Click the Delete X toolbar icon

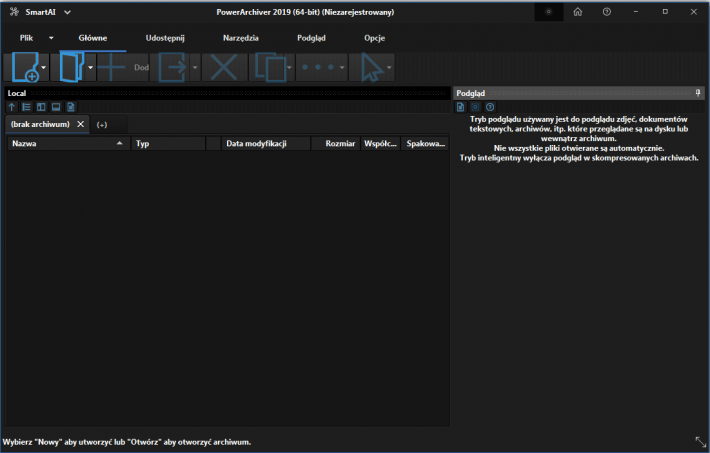point(224,67)
